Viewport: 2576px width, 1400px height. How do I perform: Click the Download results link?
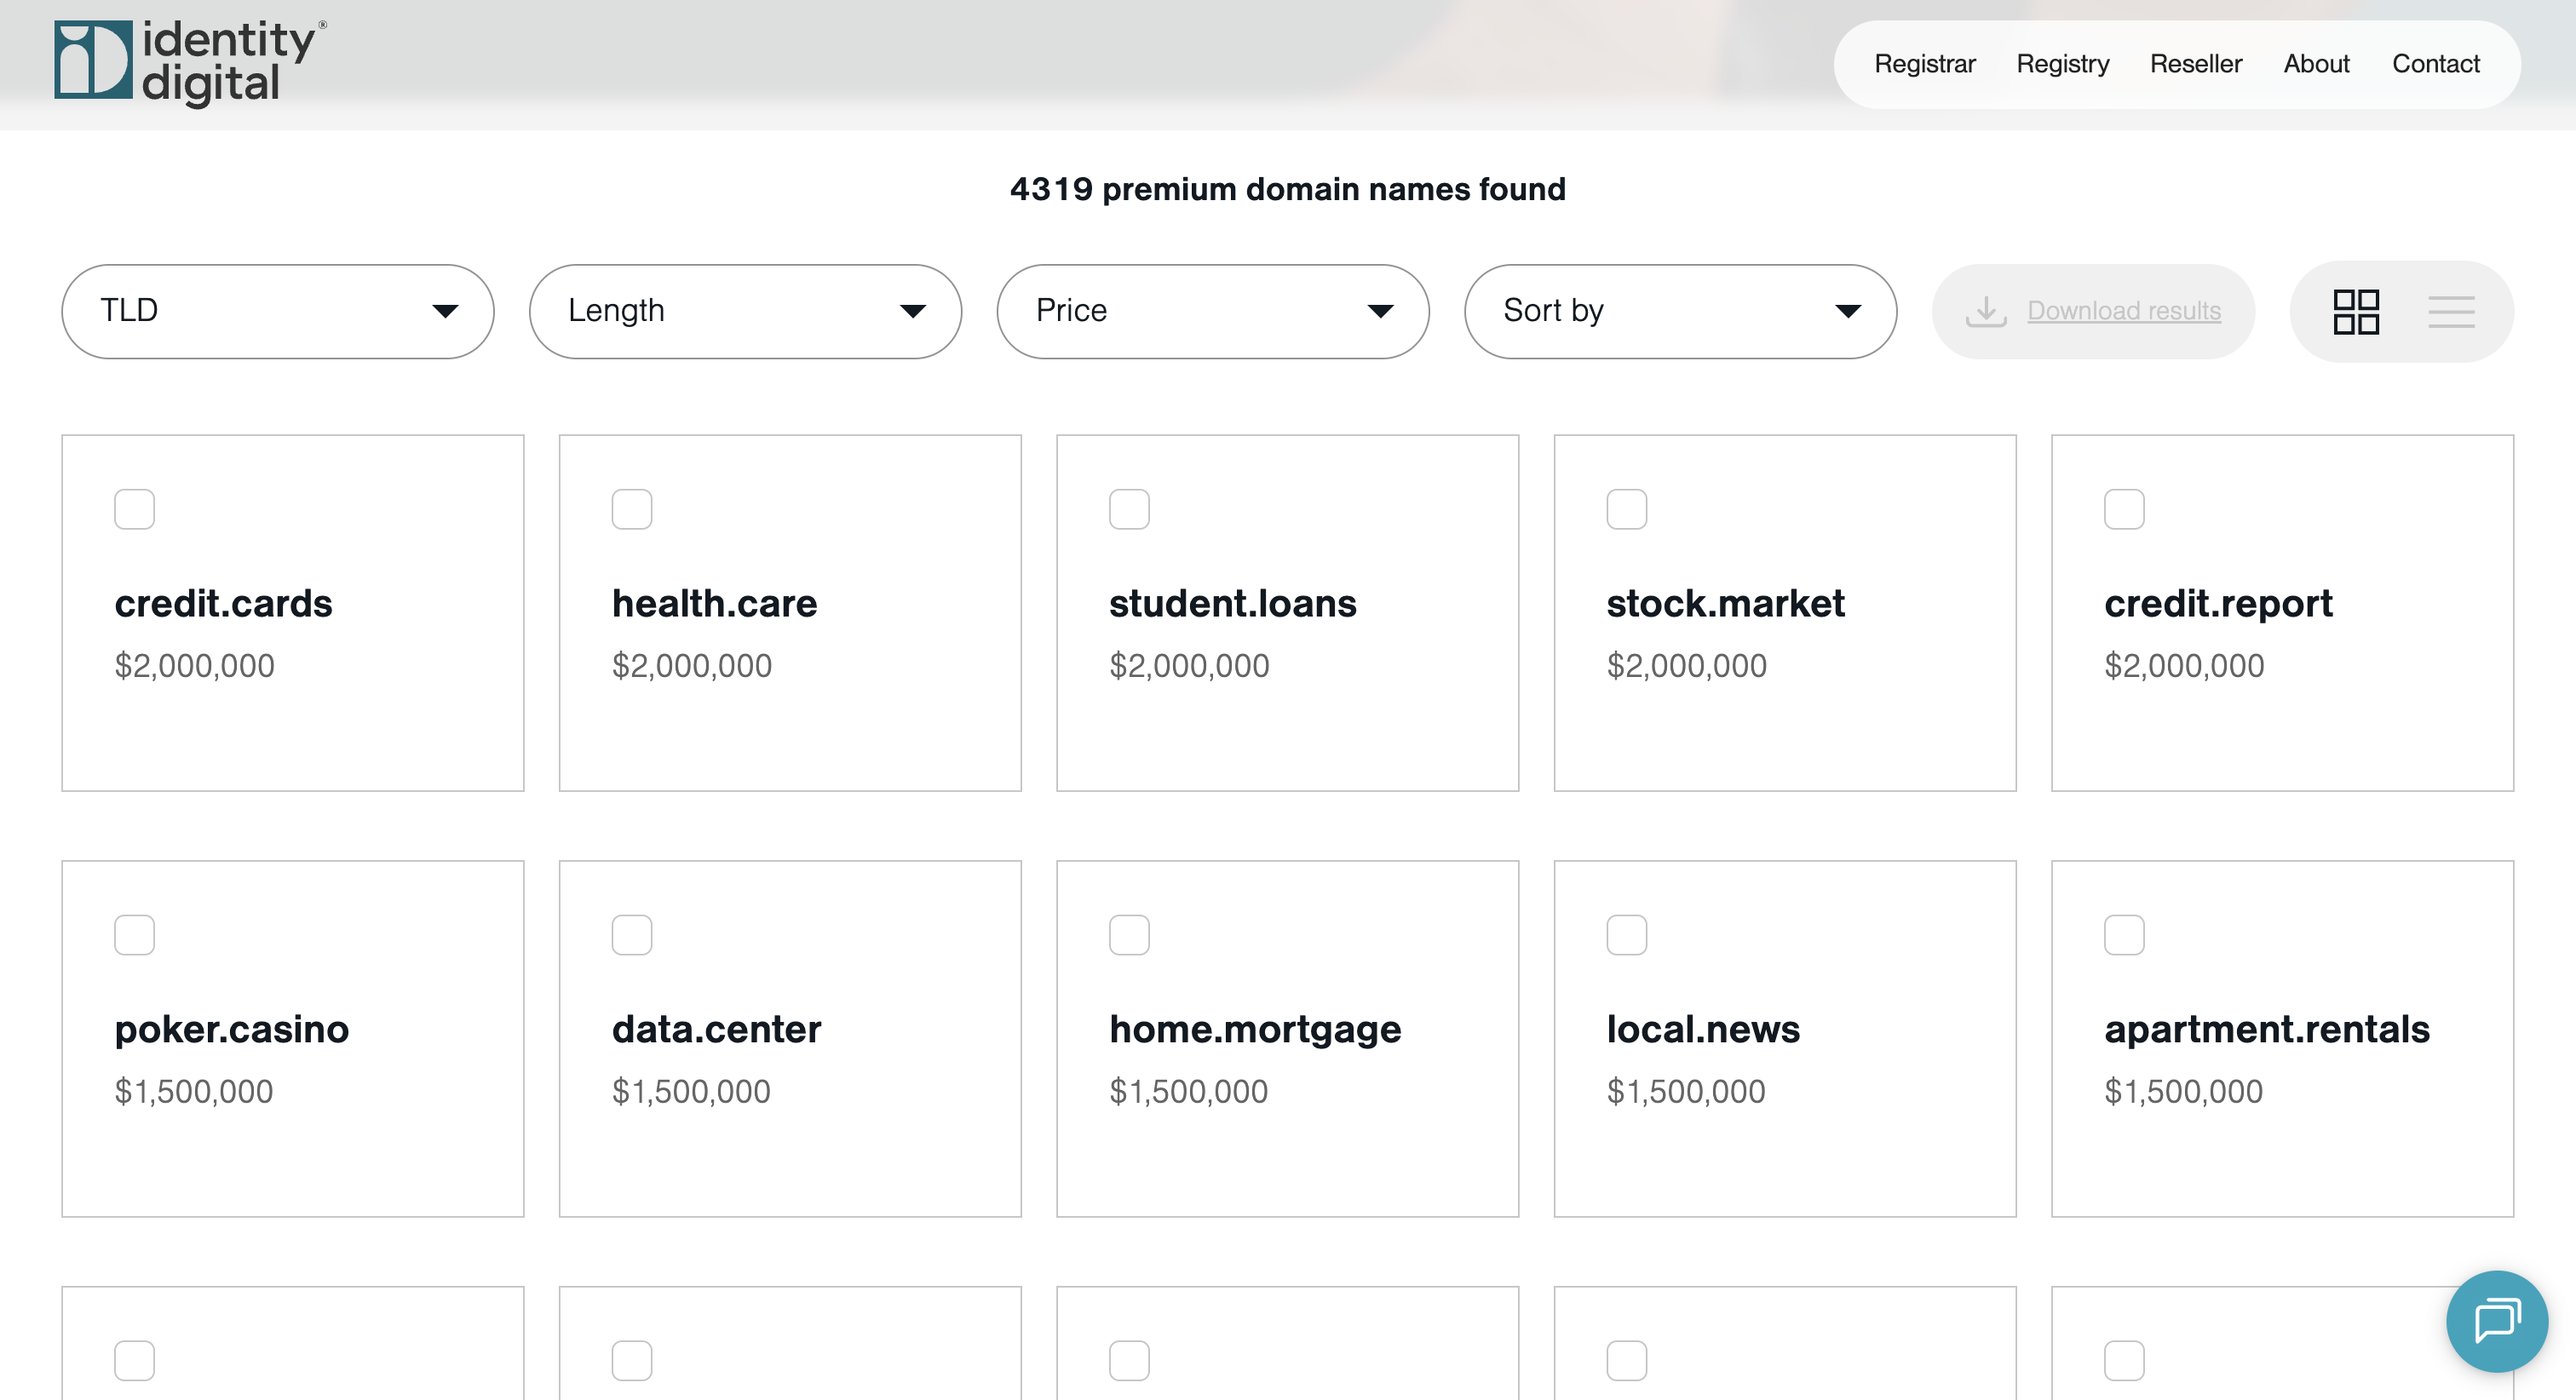[2124, 311]
